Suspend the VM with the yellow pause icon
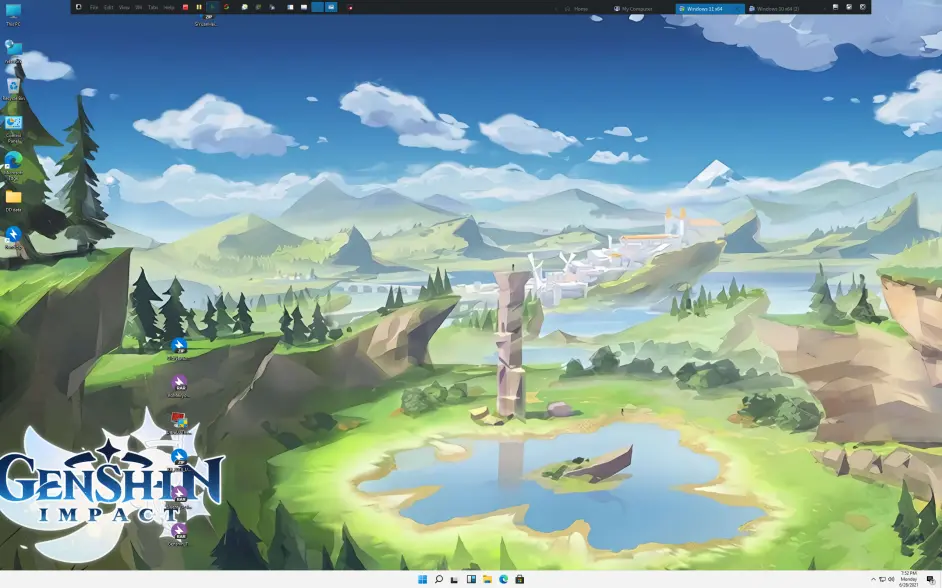Viewport: 942px width, 588px height. 198,7
